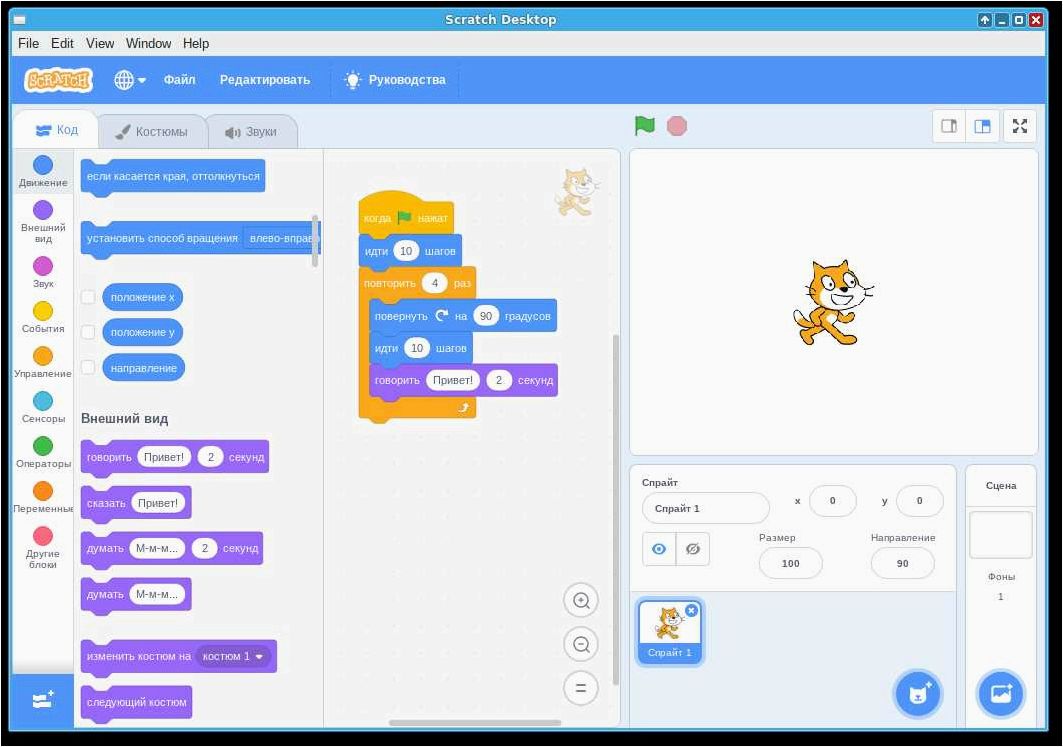The height and width of the screenshot is (747, 1063).
Task: Open the add extension button
Action: [x=43, y=700]
